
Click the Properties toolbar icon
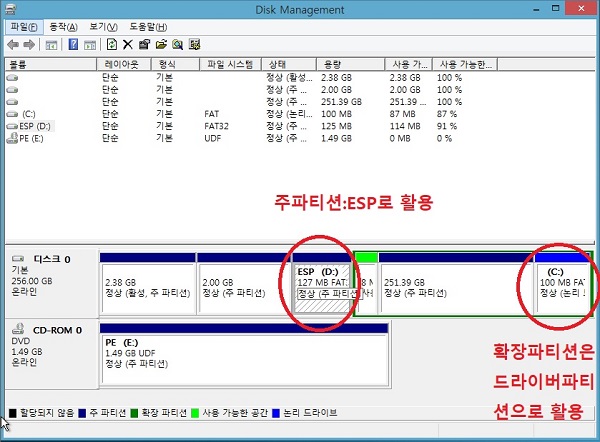(144, 44)
